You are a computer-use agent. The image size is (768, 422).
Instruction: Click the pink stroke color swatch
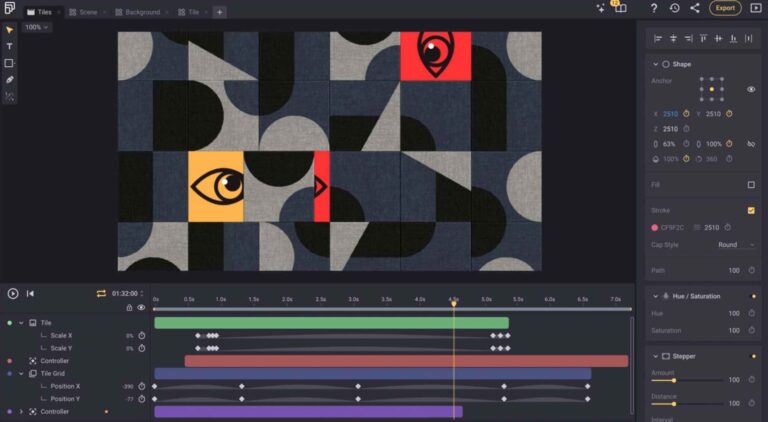click(654, 227)
